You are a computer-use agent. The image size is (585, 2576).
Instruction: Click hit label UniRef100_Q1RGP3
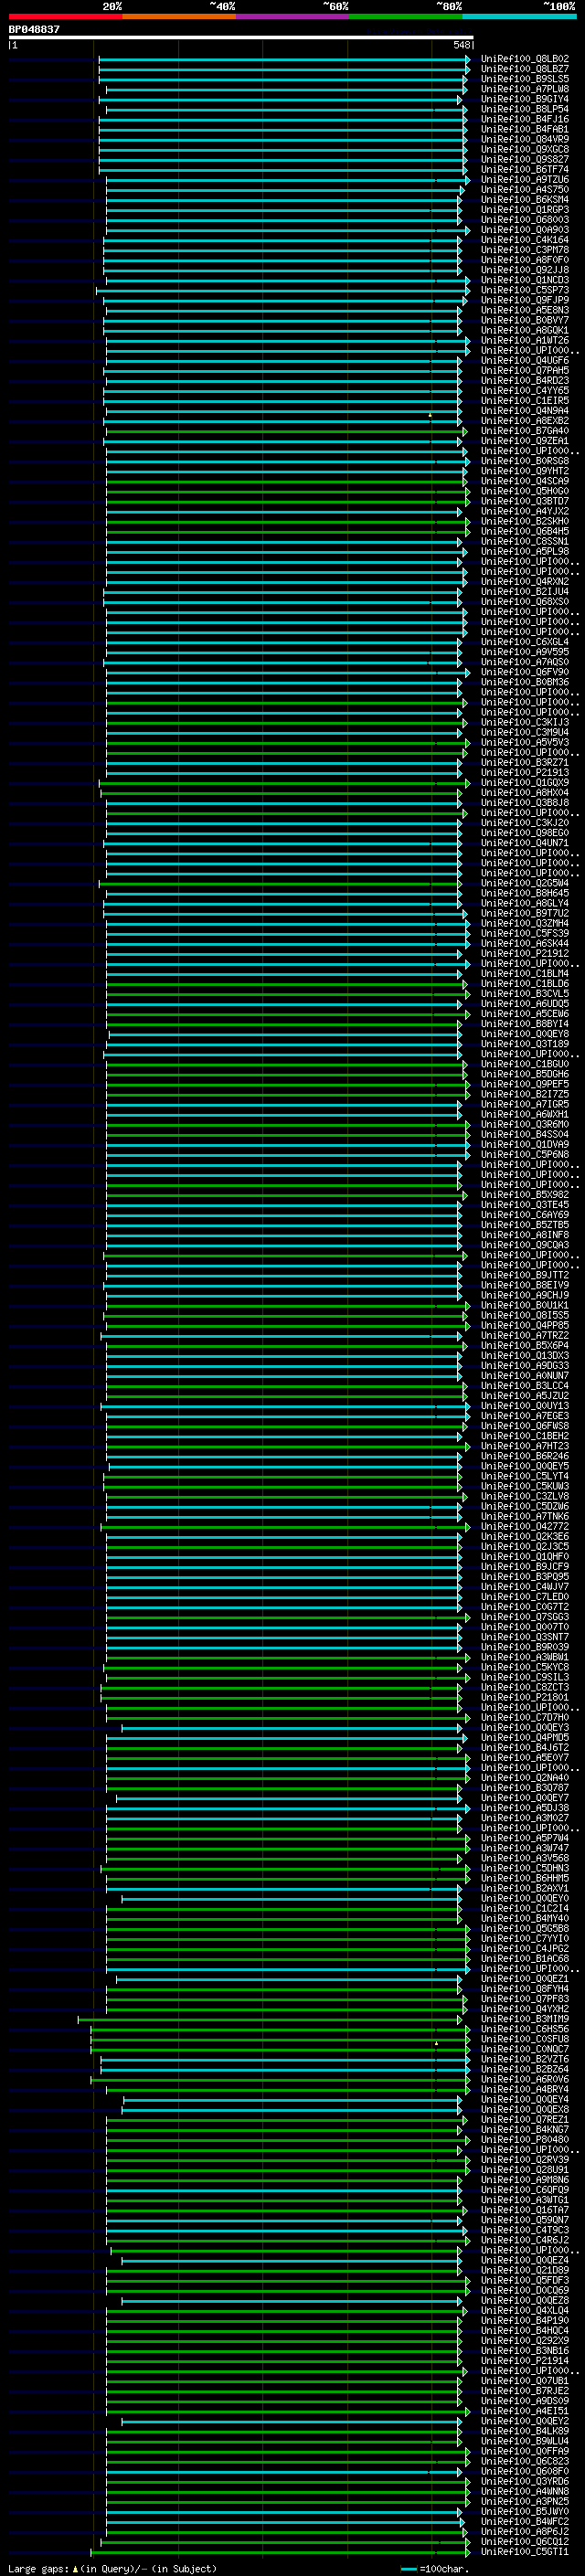(x=525, y=210)
